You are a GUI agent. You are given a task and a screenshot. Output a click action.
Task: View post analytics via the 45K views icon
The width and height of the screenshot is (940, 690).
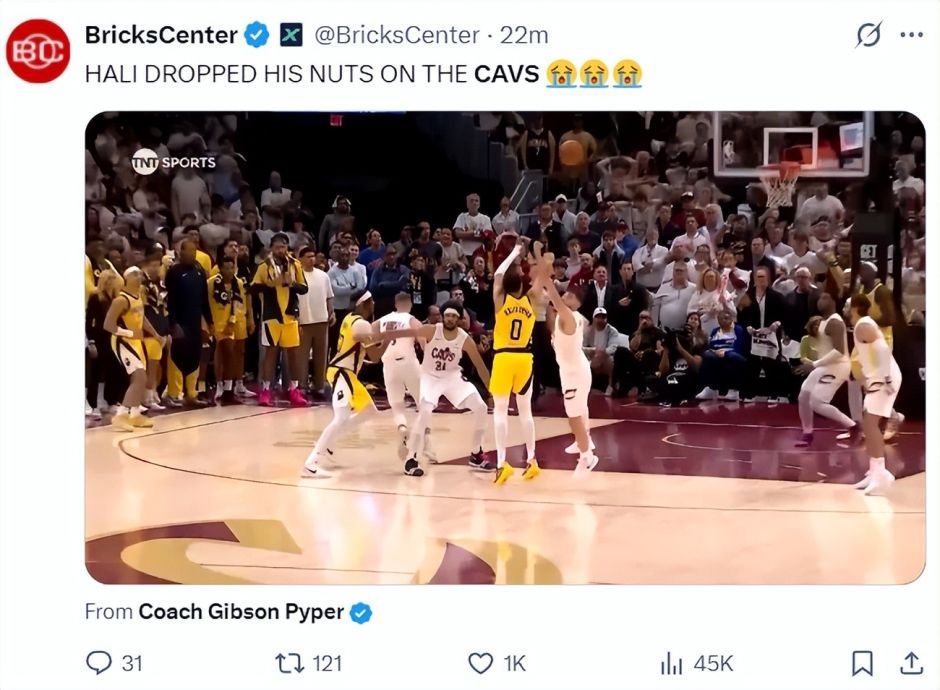pos(671,662)
